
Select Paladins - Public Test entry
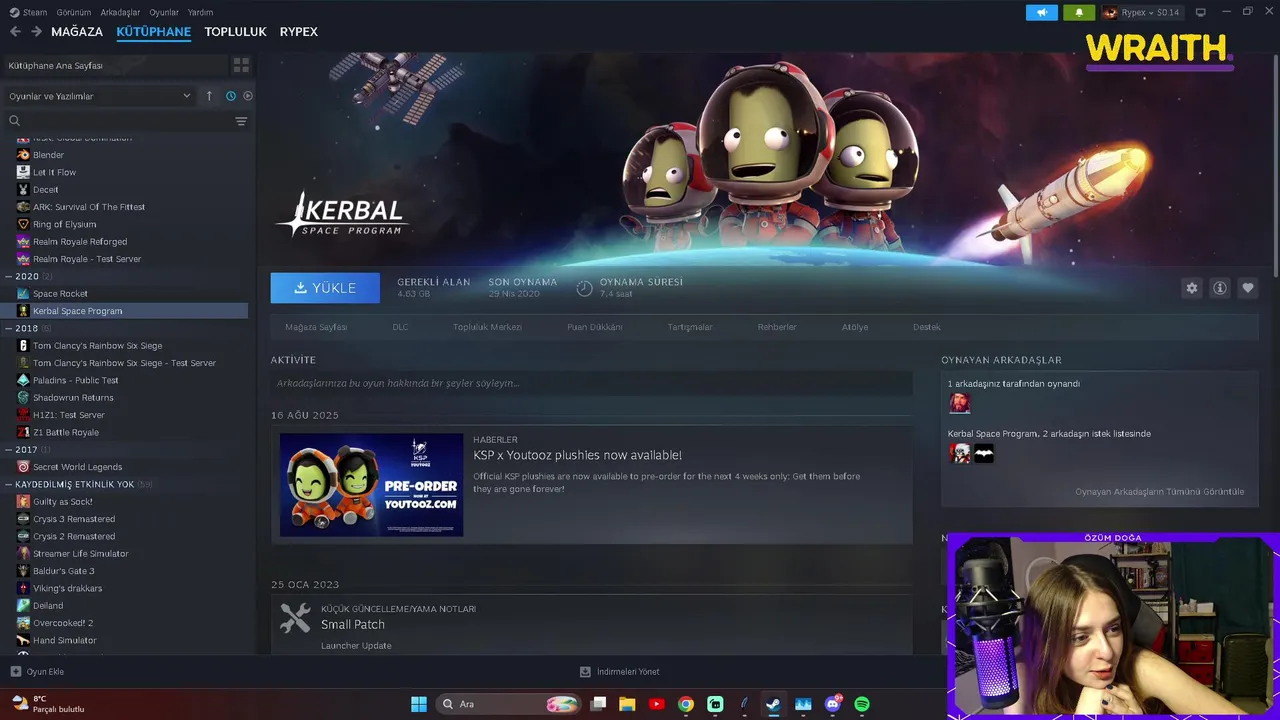coord(75,380)
